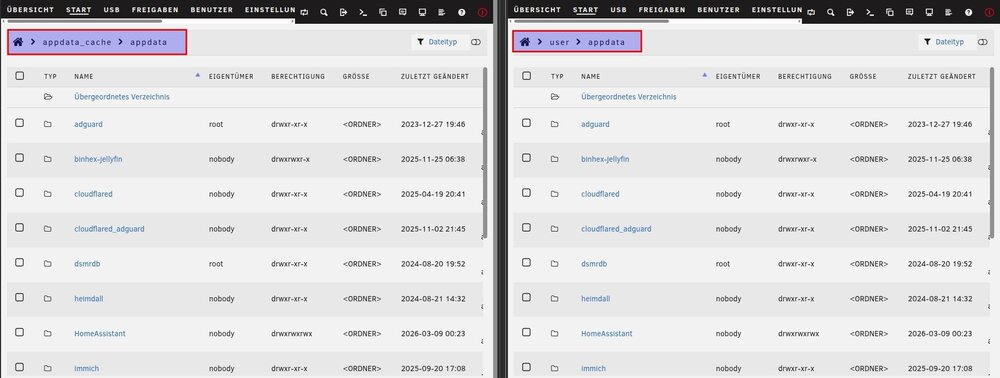Open the cloudflared_adguard folder in left pane
The image size is (1000, 378).
(109, 229)
